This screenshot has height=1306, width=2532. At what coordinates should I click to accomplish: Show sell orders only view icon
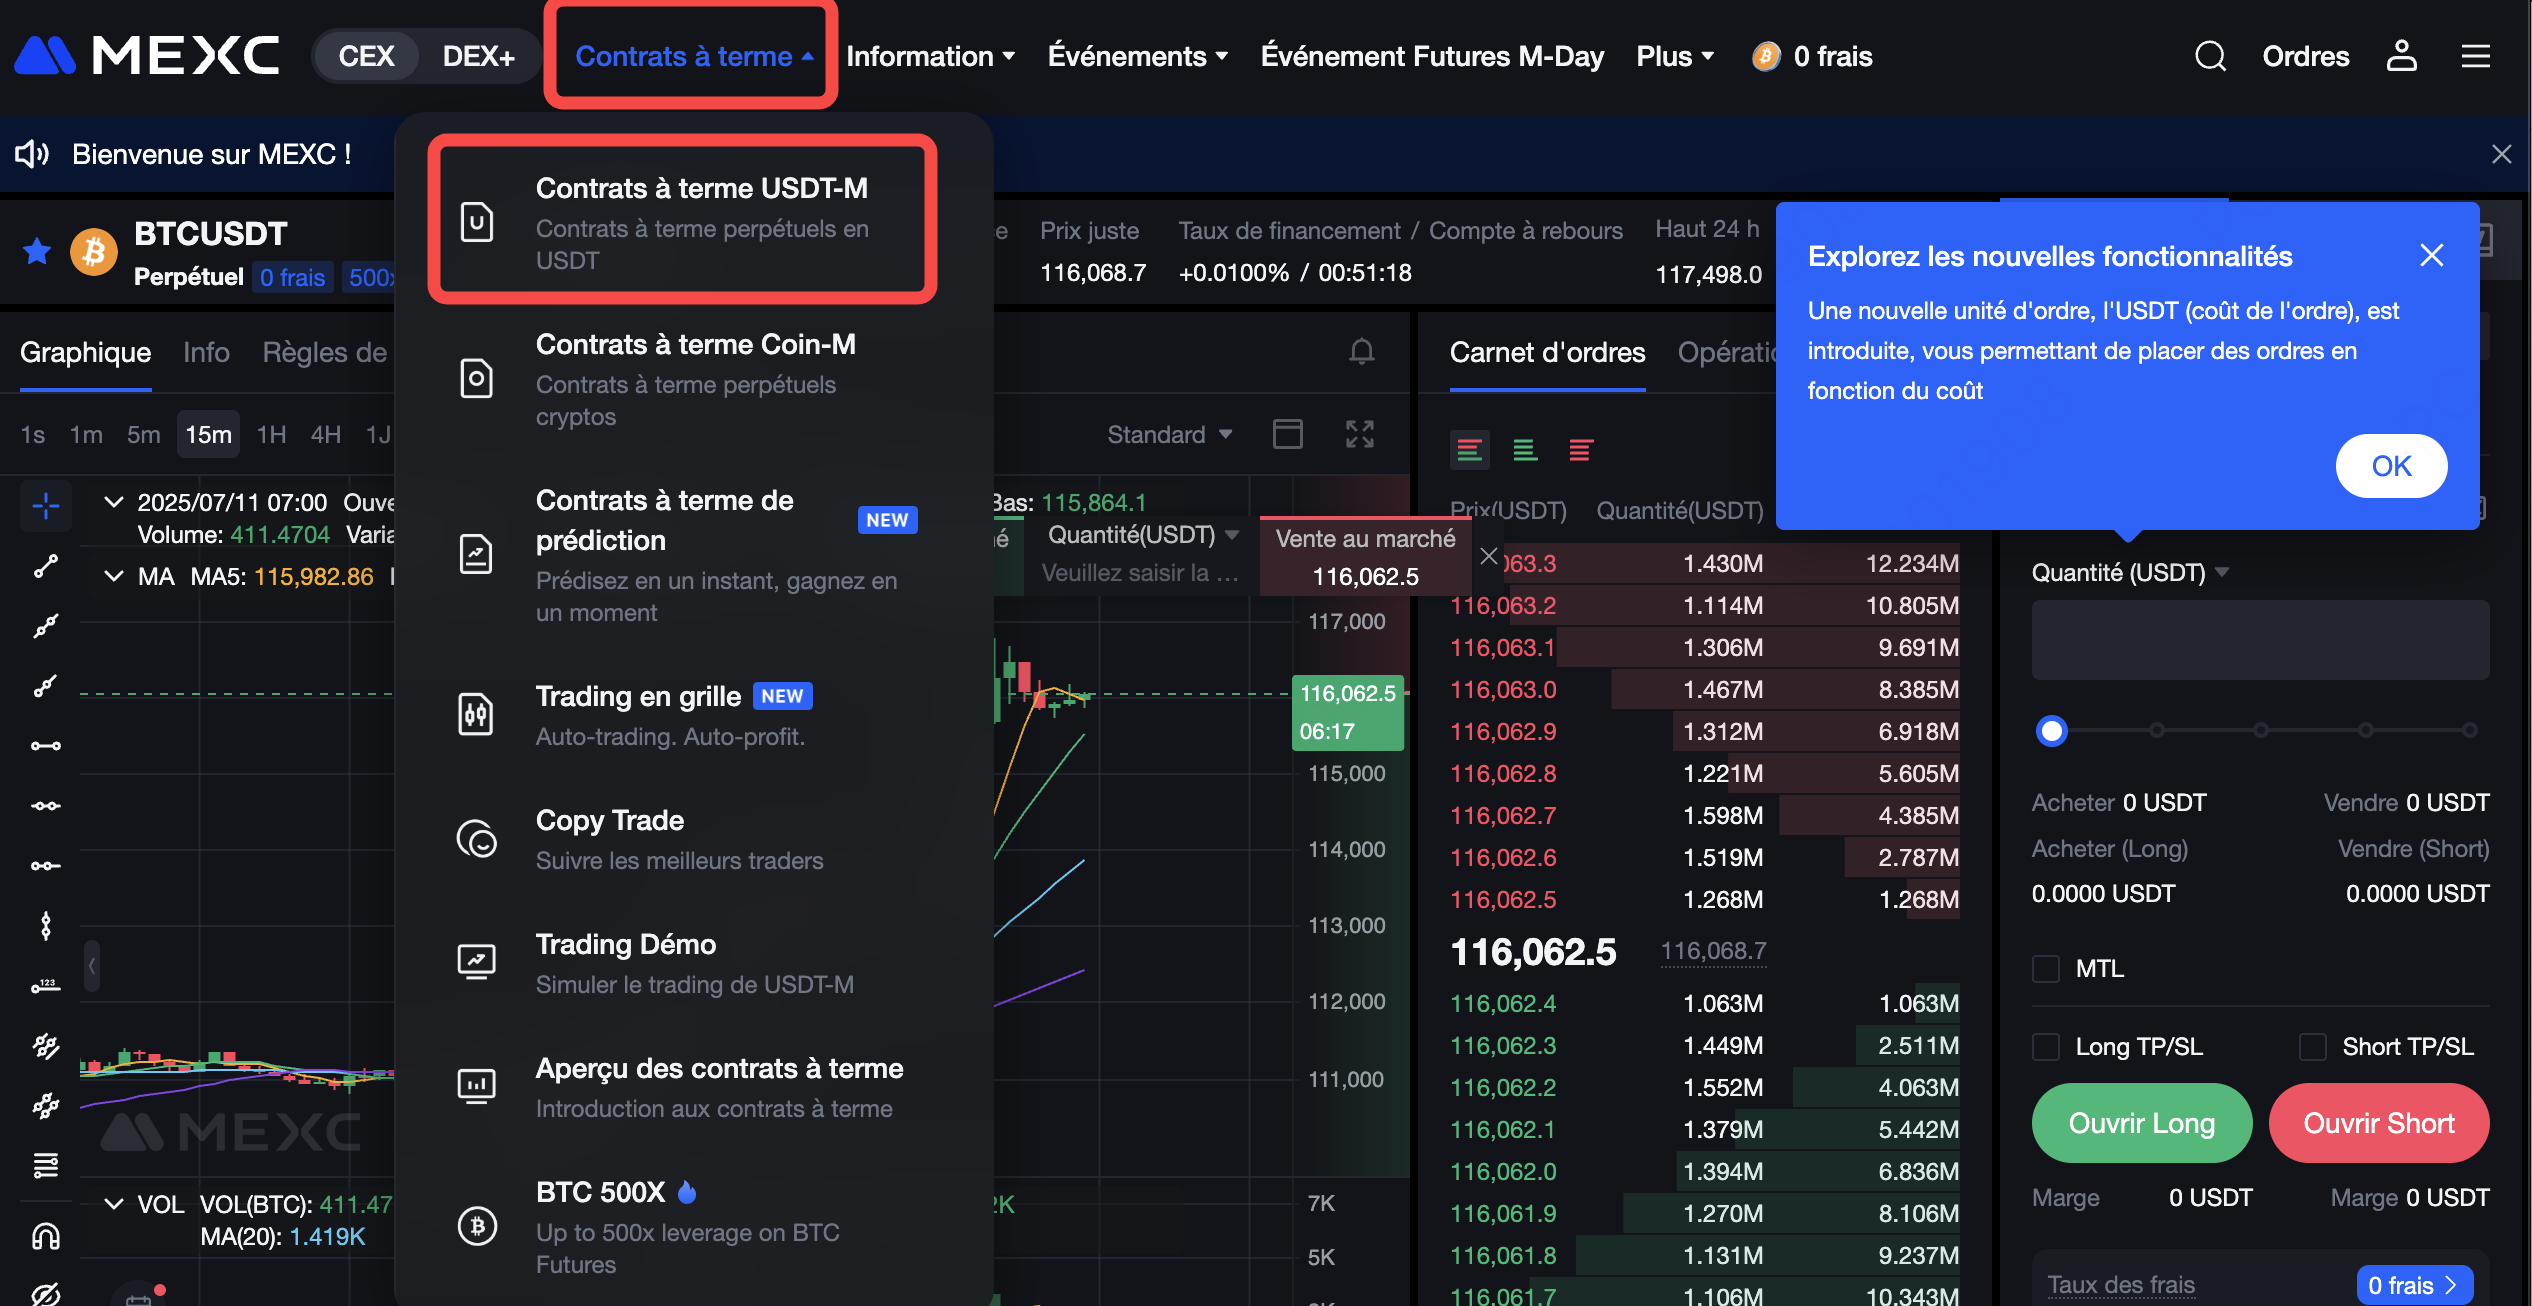tap(1581, 450)
